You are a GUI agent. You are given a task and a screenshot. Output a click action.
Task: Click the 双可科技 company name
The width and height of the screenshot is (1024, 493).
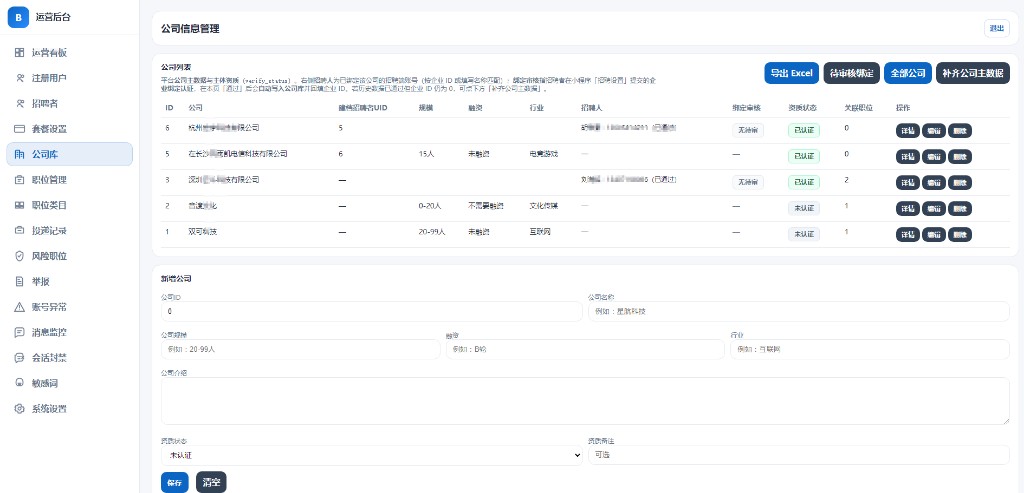pos(202,232)
